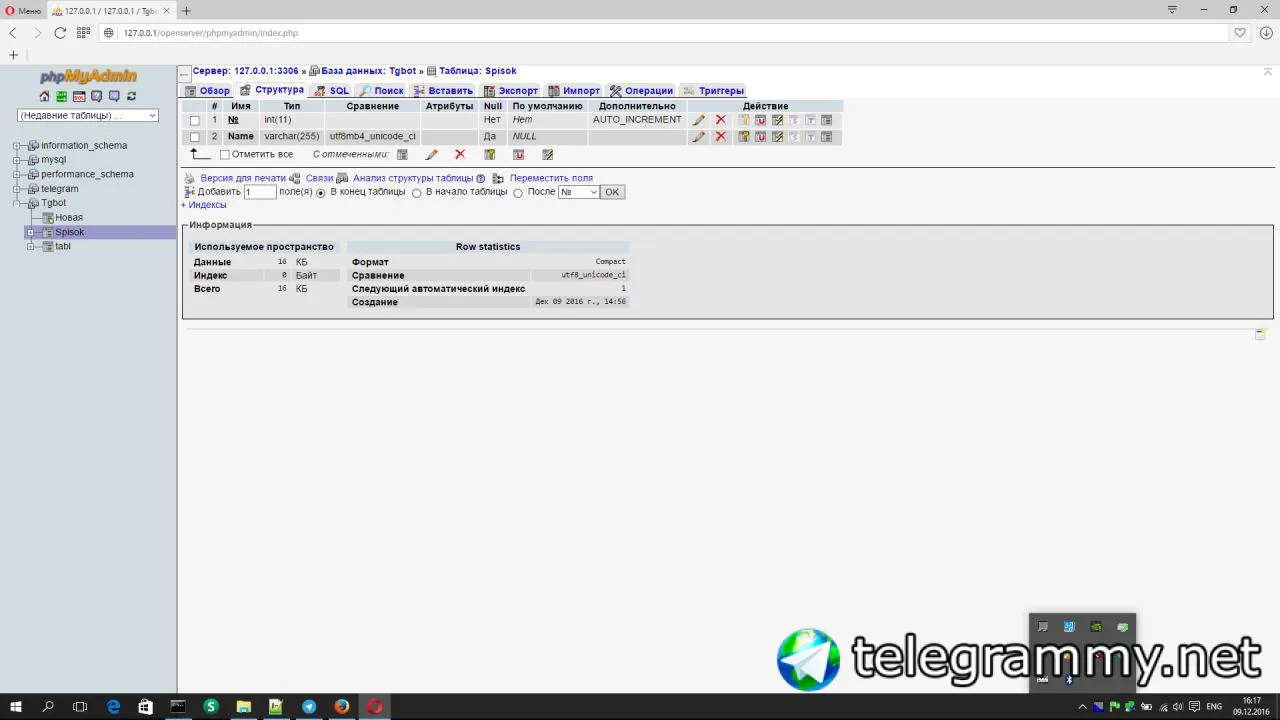This screenshot has height=720, width=1280.
Task: Click the number of columns input field
Action: [x=260, y=192]
